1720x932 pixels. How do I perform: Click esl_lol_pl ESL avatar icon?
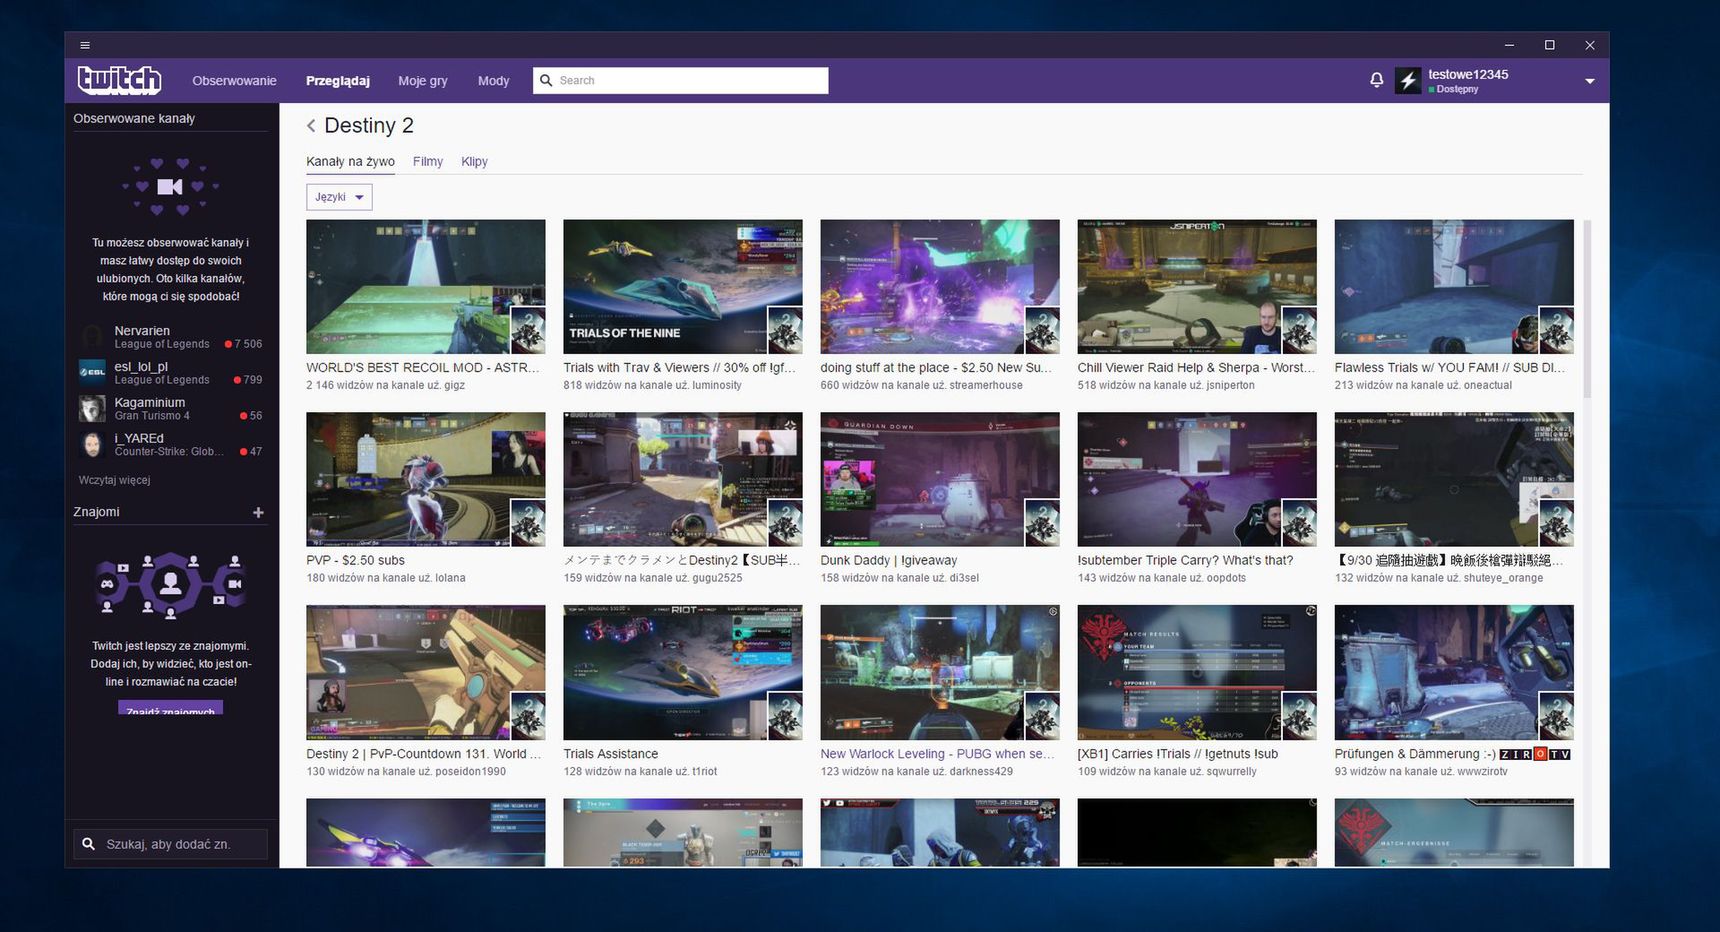[x=93, y=372]
